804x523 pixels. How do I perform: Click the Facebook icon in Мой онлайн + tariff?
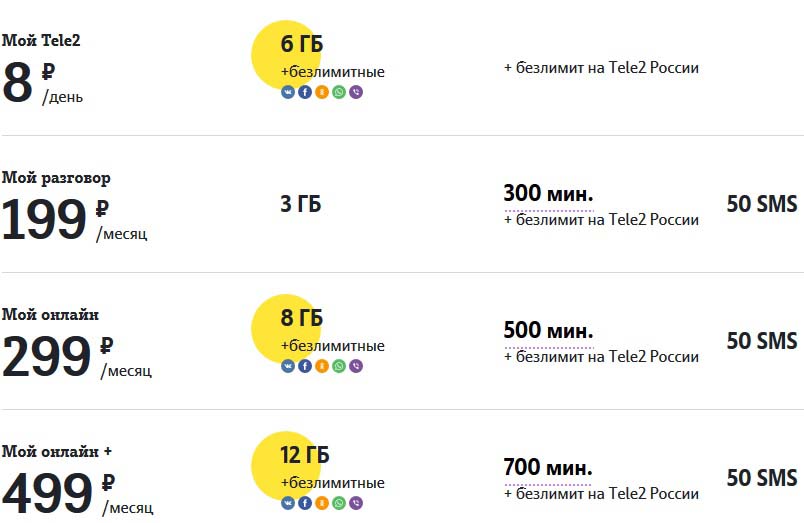[305, 503]
